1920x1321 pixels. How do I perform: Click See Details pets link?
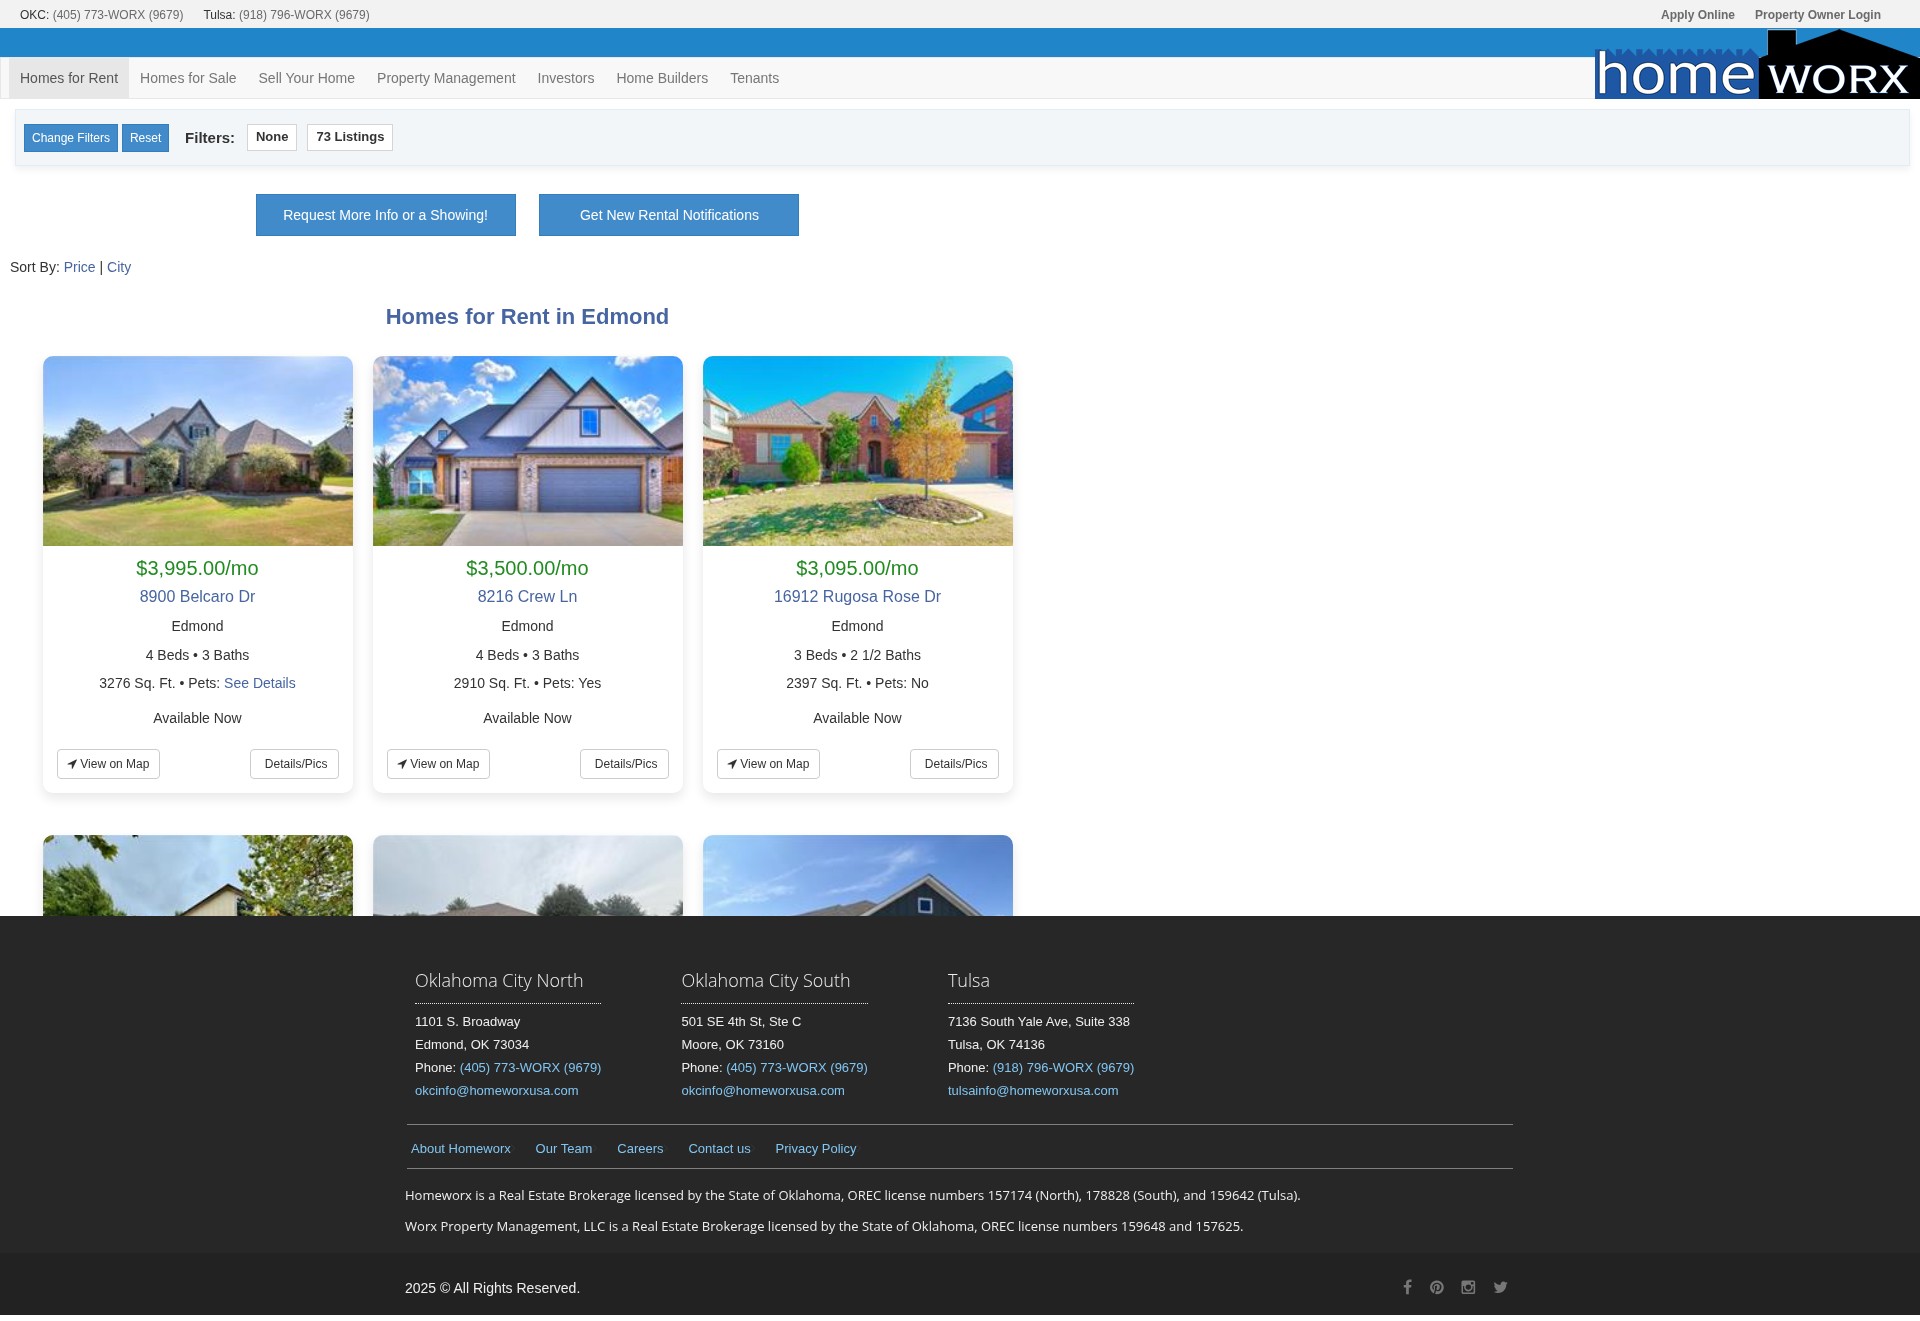[260, 683]
